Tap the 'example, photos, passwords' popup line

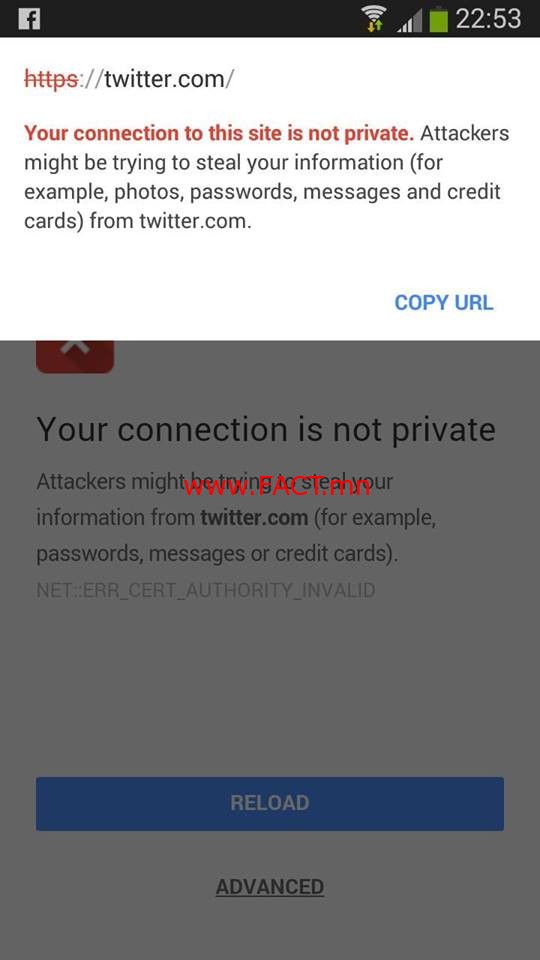[x=262, y=192]
